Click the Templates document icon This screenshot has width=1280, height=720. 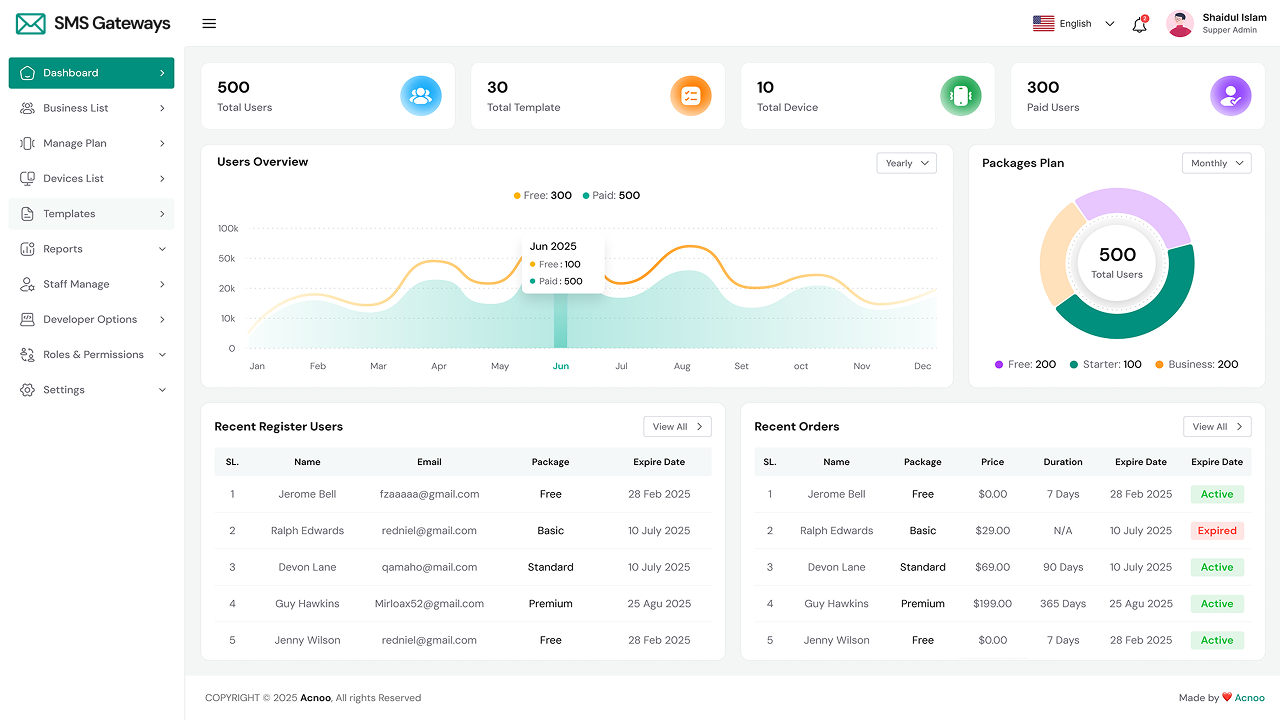click(x=27, y=214)
